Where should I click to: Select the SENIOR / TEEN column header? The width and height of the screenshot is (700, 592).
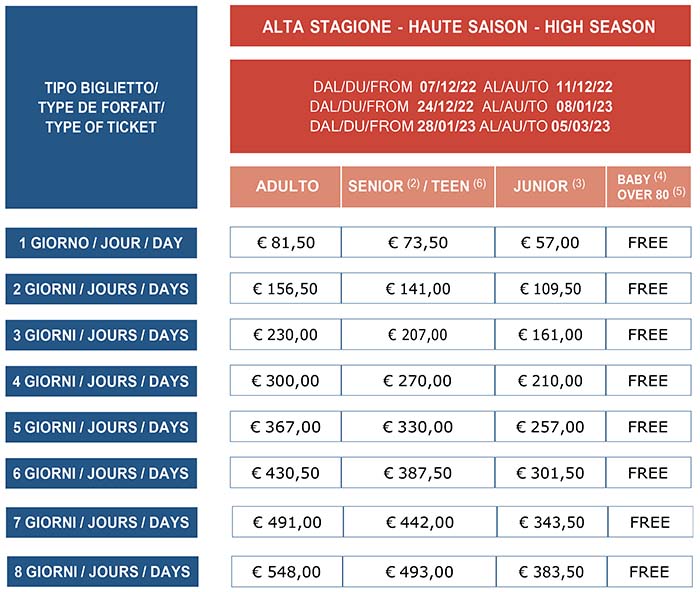coord(418,186)
